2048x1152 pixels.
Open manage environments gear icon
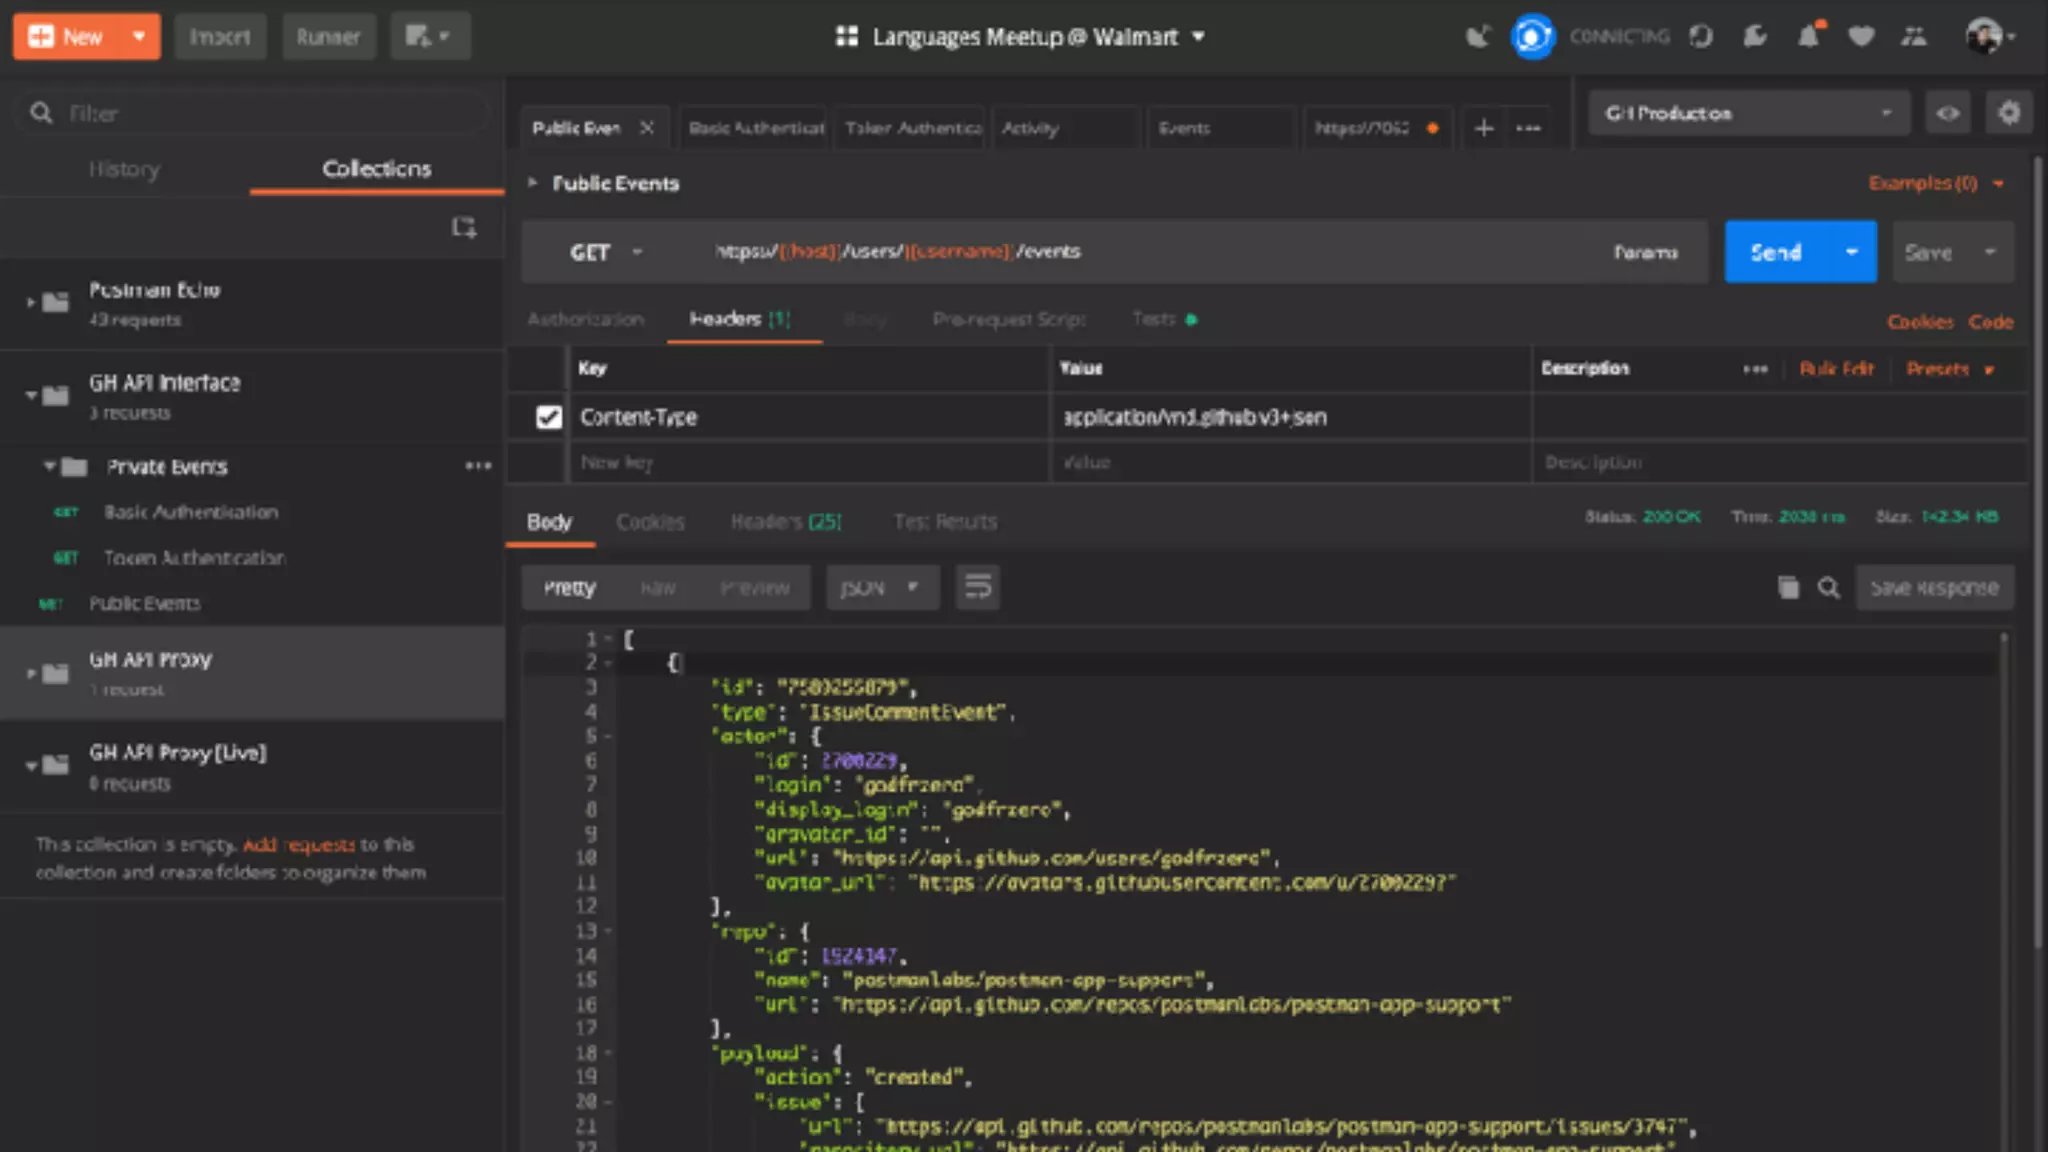pyautogui.click(x=2008, y=113)
